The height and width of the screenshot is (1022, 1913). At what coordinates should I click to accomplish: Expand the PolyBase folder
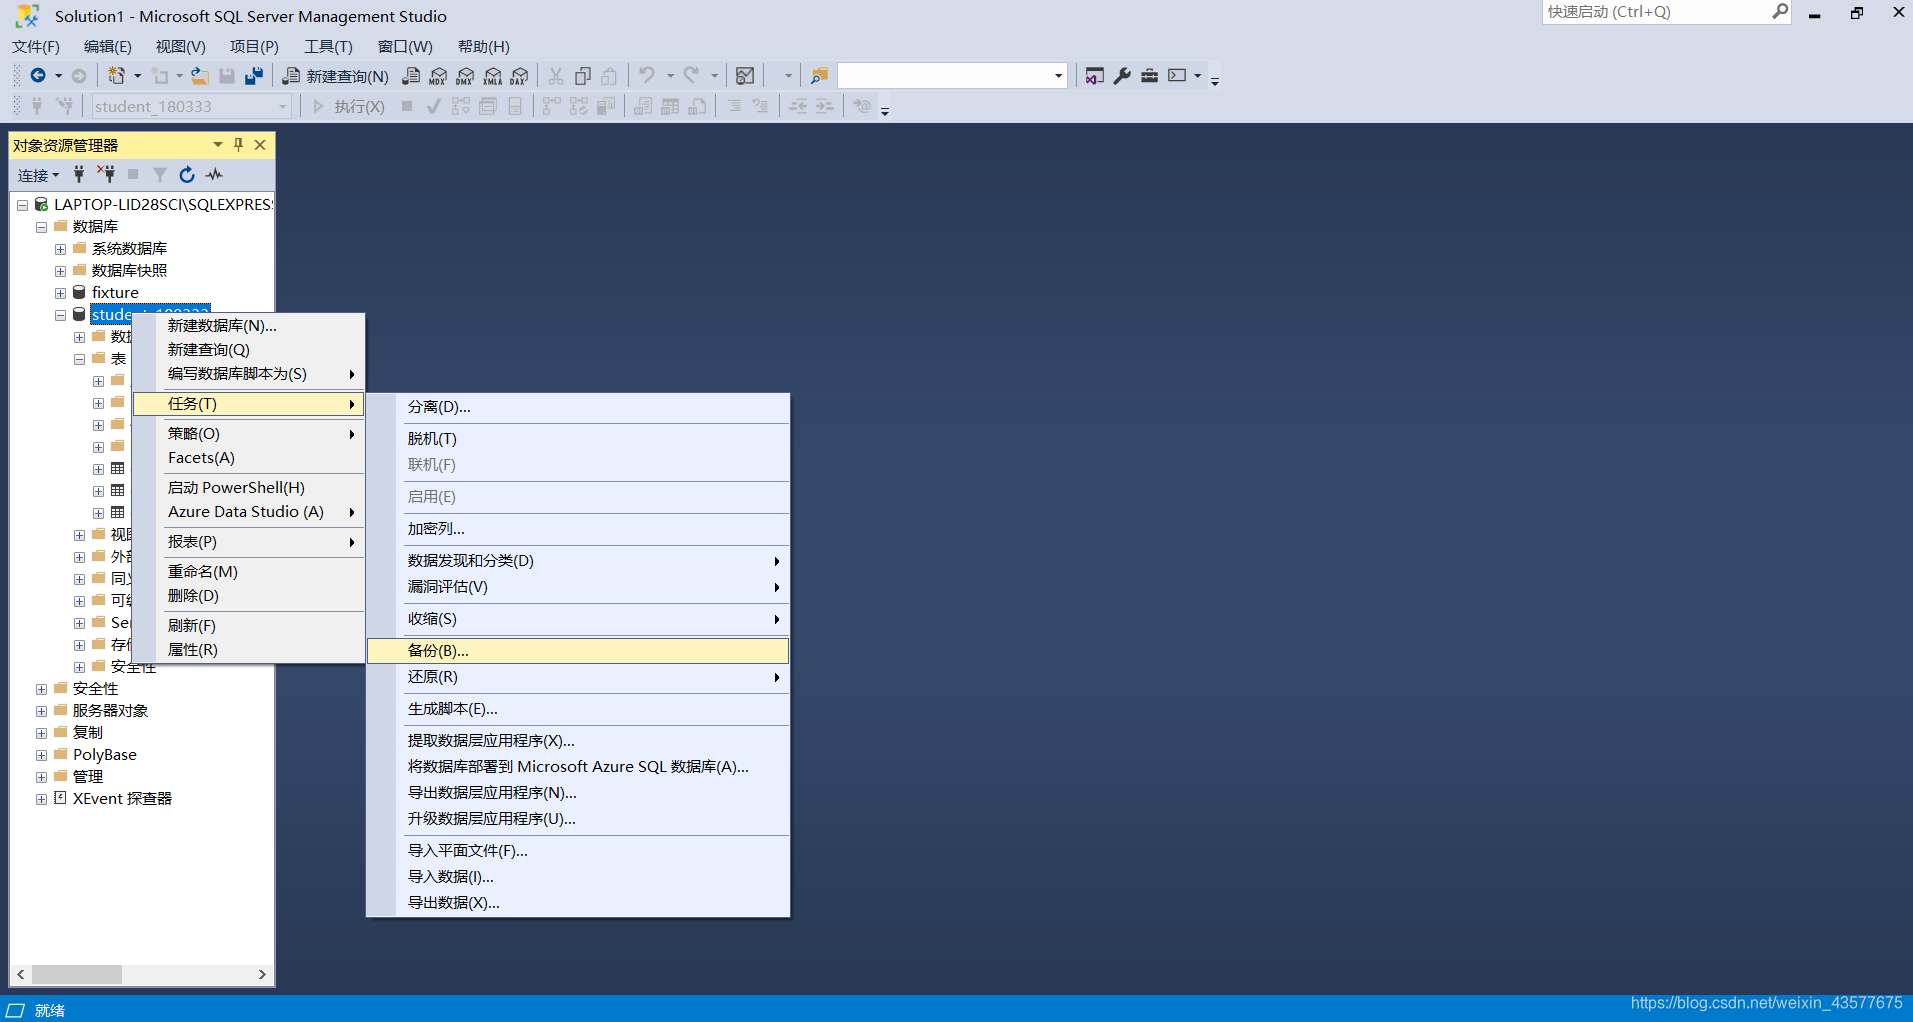click(41, 755)
